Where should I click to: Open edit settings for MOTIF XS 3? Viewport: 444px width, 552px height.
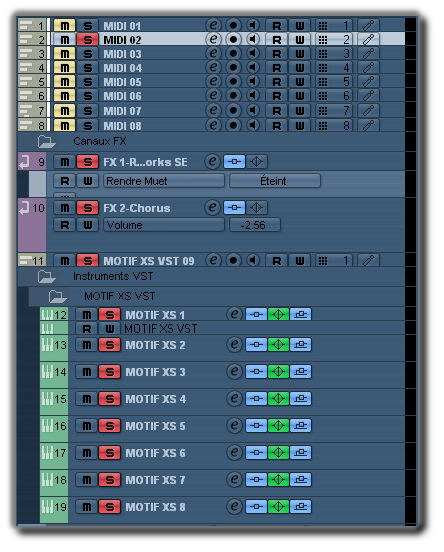(x=234, y=371)
